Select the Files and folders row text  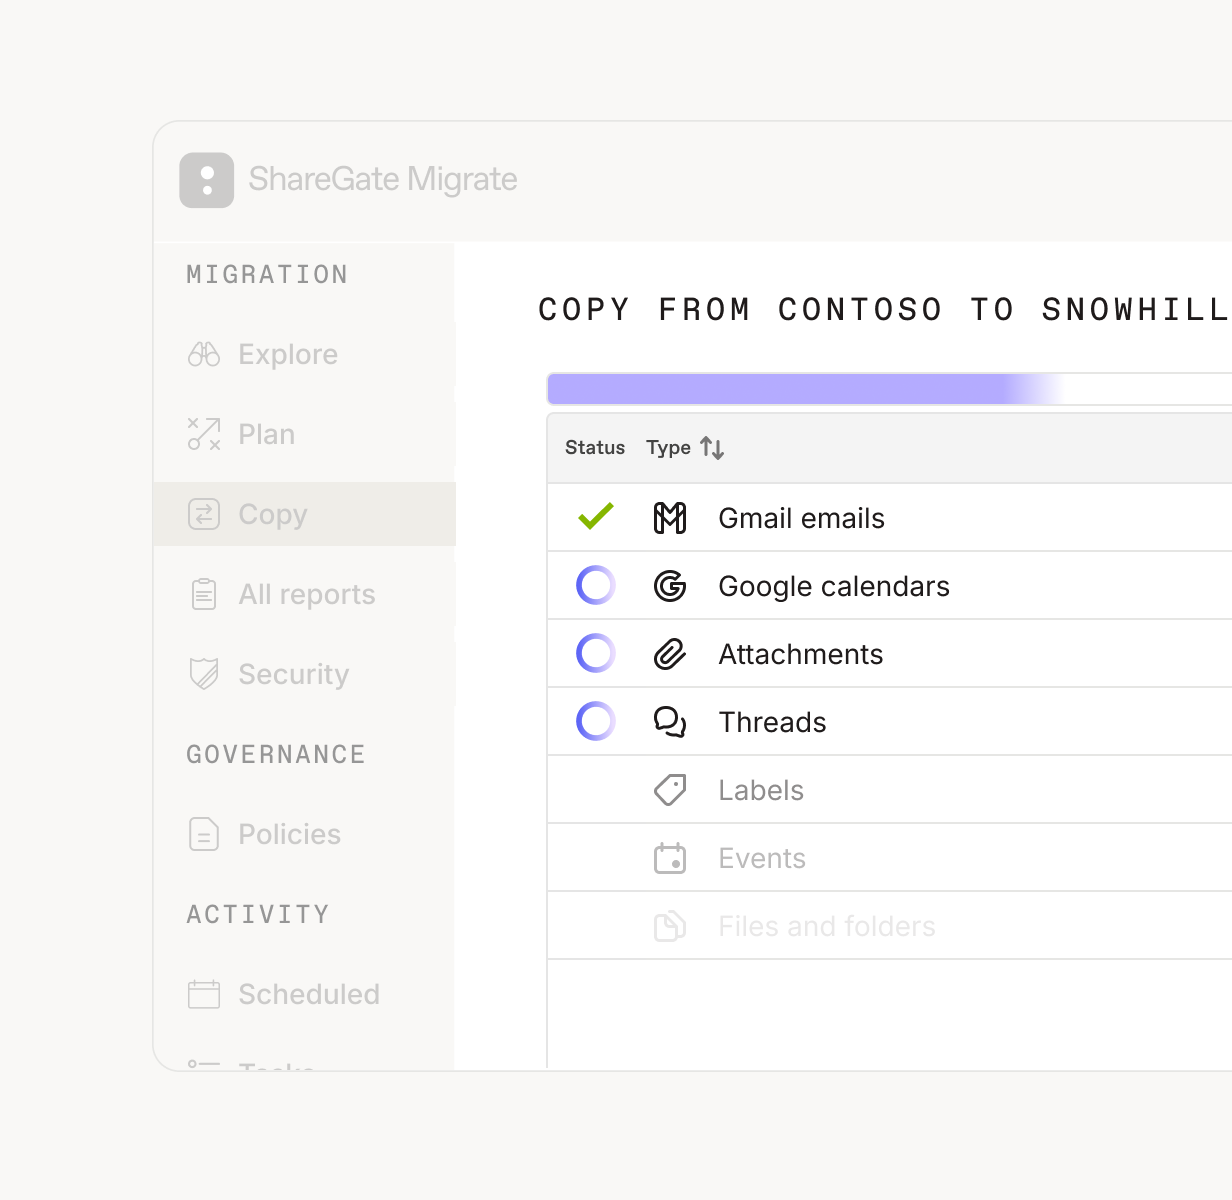[827, 926]
